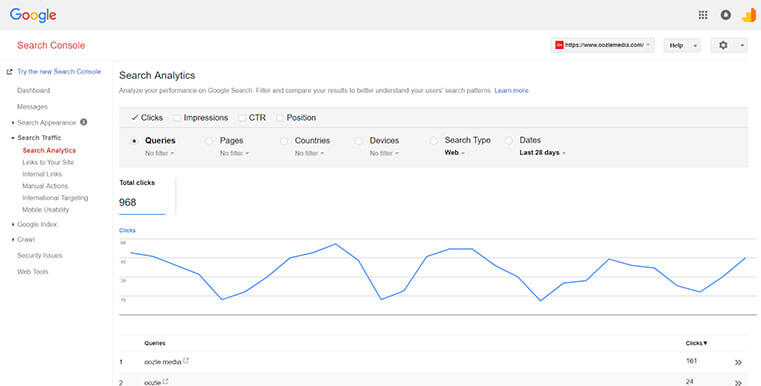Enable the CTR checkbox

click(242, 117)
